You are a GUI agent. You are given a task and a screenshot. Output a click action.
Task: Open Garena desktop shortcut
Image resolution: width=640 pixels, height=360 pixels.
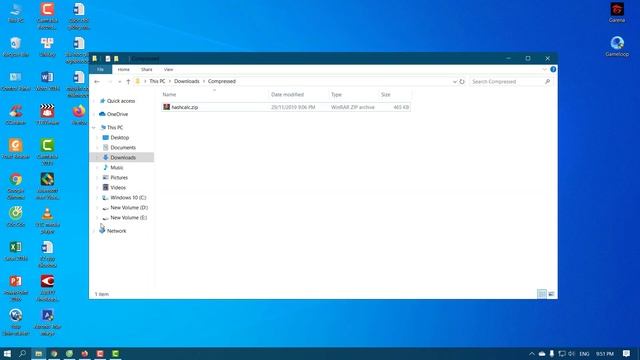(617, 12)
